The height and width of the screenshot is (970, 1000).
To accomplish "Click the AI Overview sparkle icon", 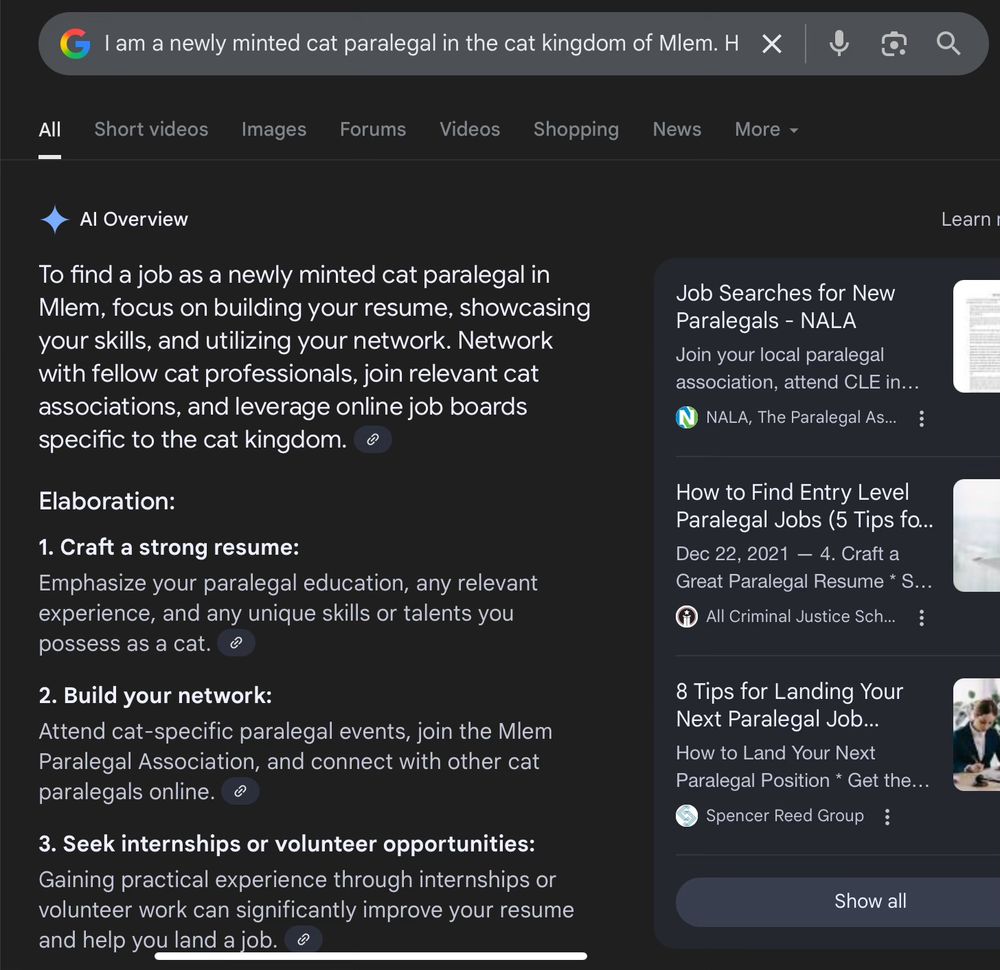I will tap(55, 219).
